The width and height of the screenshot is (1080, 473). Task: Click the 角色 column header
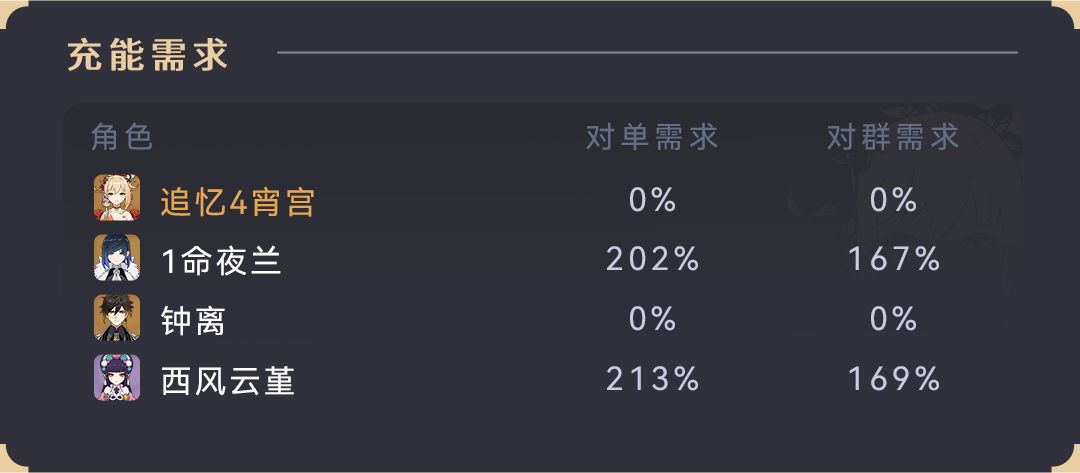tap(122, 137)
